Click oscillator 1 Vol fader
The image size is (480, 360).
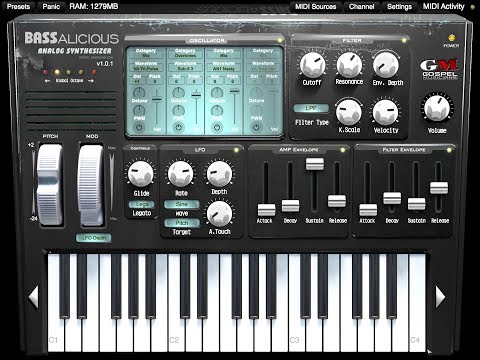pos(157,99)
